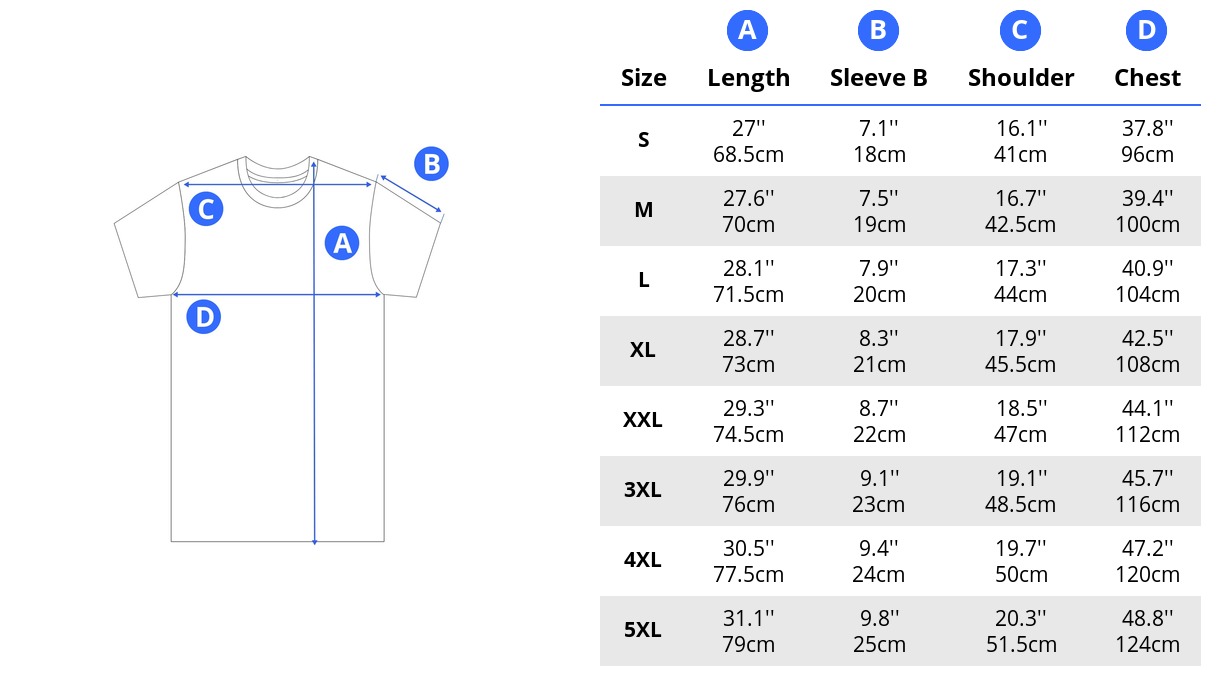Click the blue D badge above Chest
Image resolution: width=1221 pixels, height=700 pixels.
(1146, 31)
